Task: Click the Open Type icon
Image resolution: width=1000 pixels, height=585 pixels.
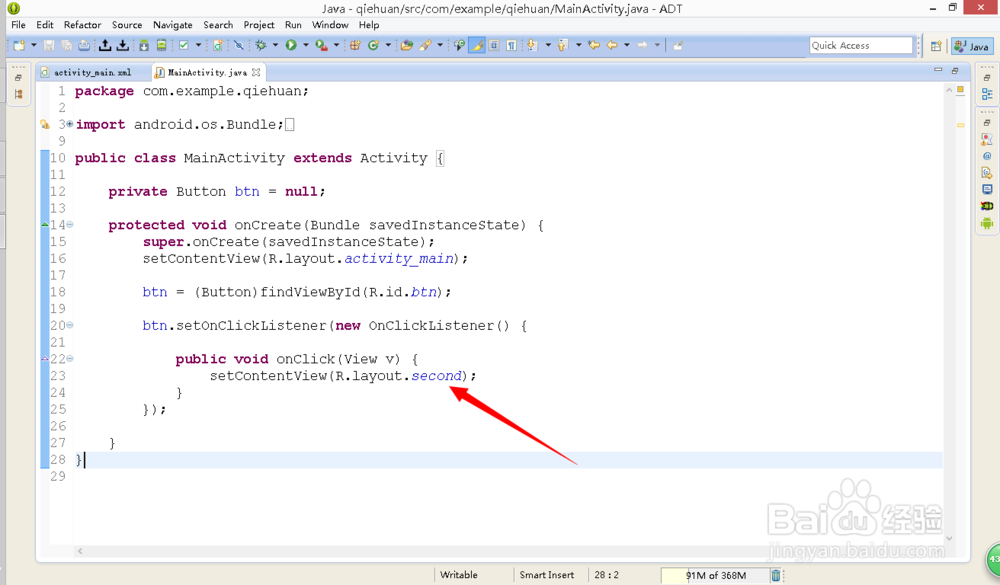Action: click(407, 45)
